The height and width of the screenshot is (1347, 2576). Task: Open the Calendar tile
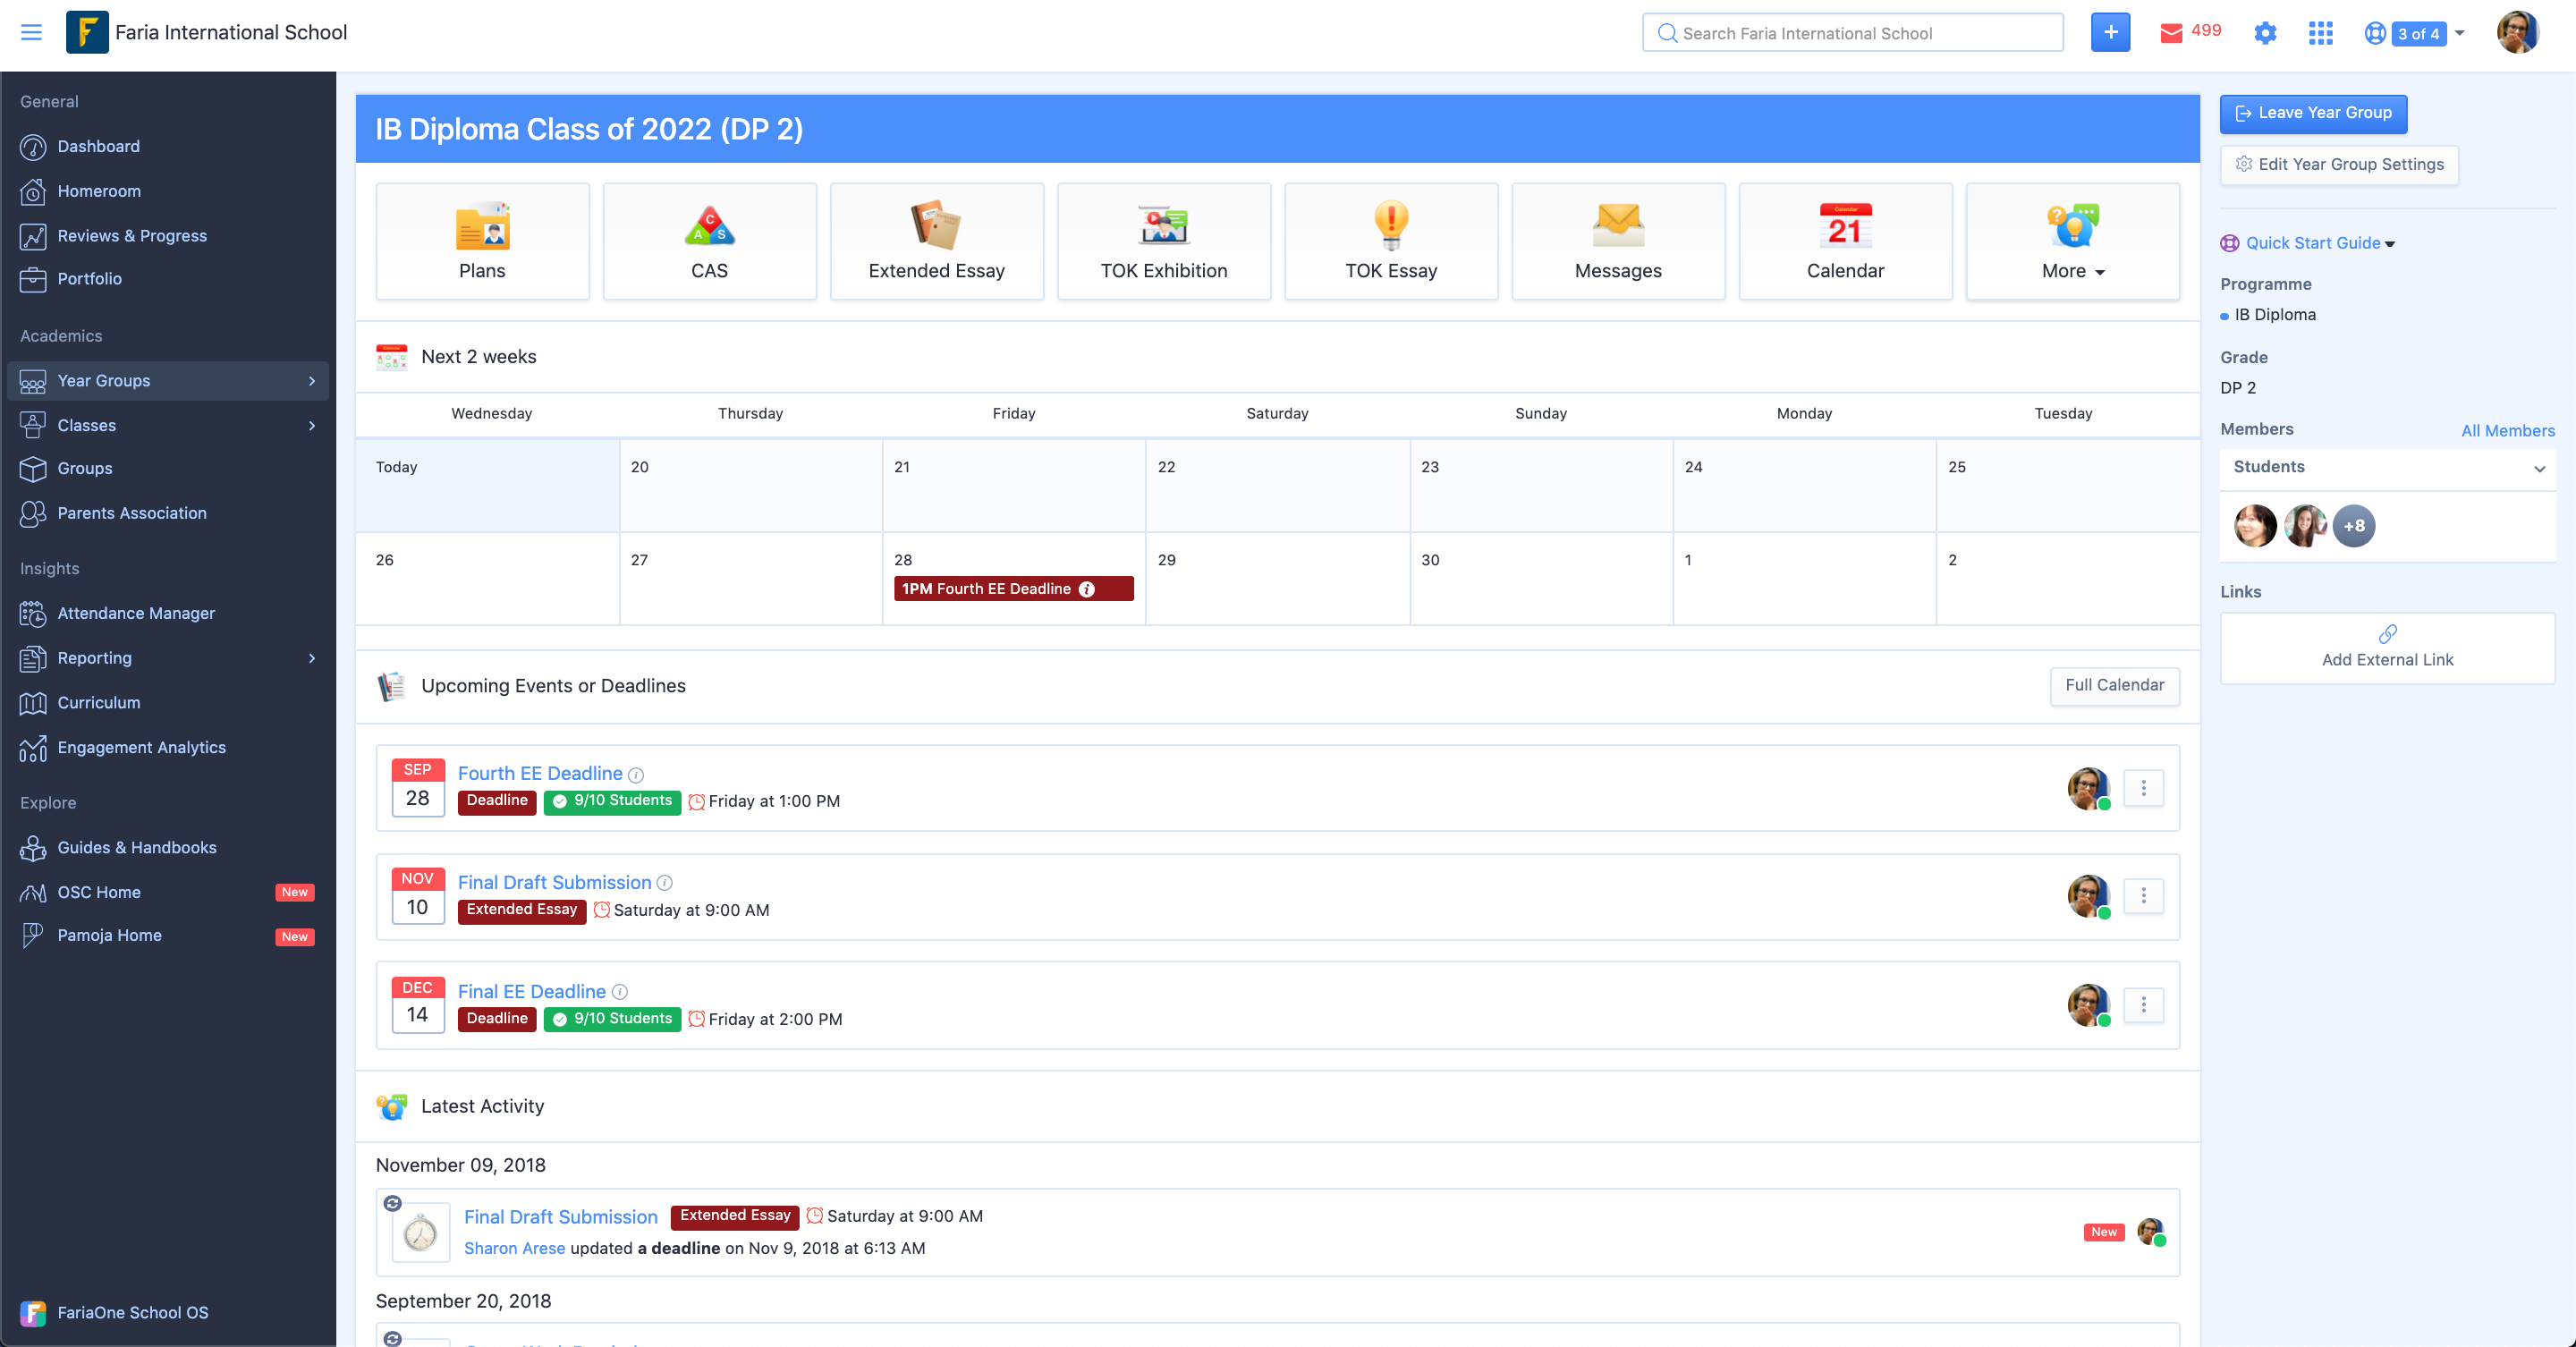(1844, 241)
